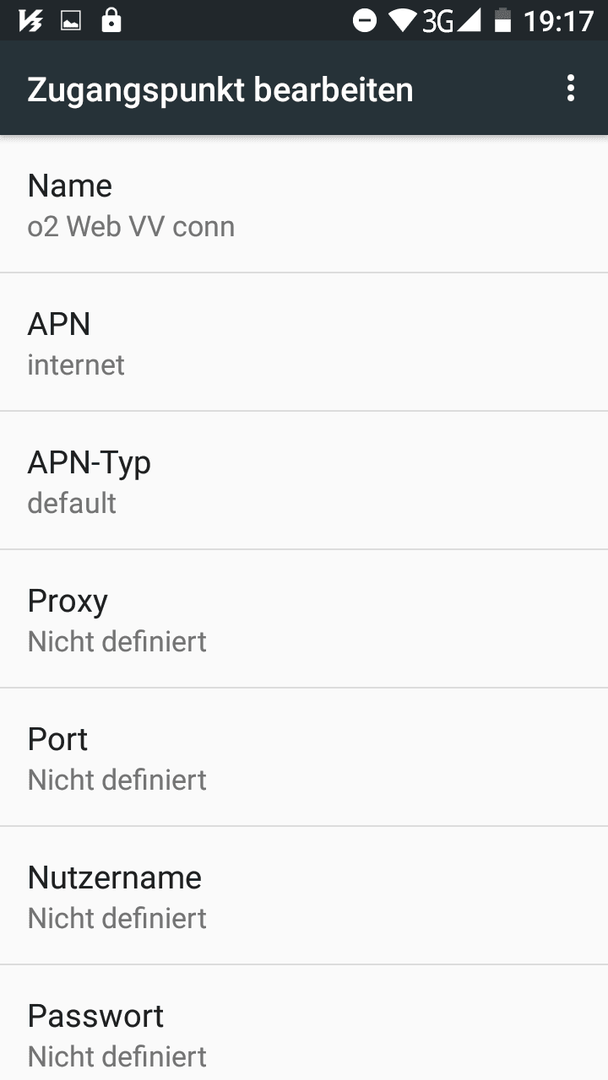
Task: Edit the APN-Typ default entry
Action: [x=304, y=481]
